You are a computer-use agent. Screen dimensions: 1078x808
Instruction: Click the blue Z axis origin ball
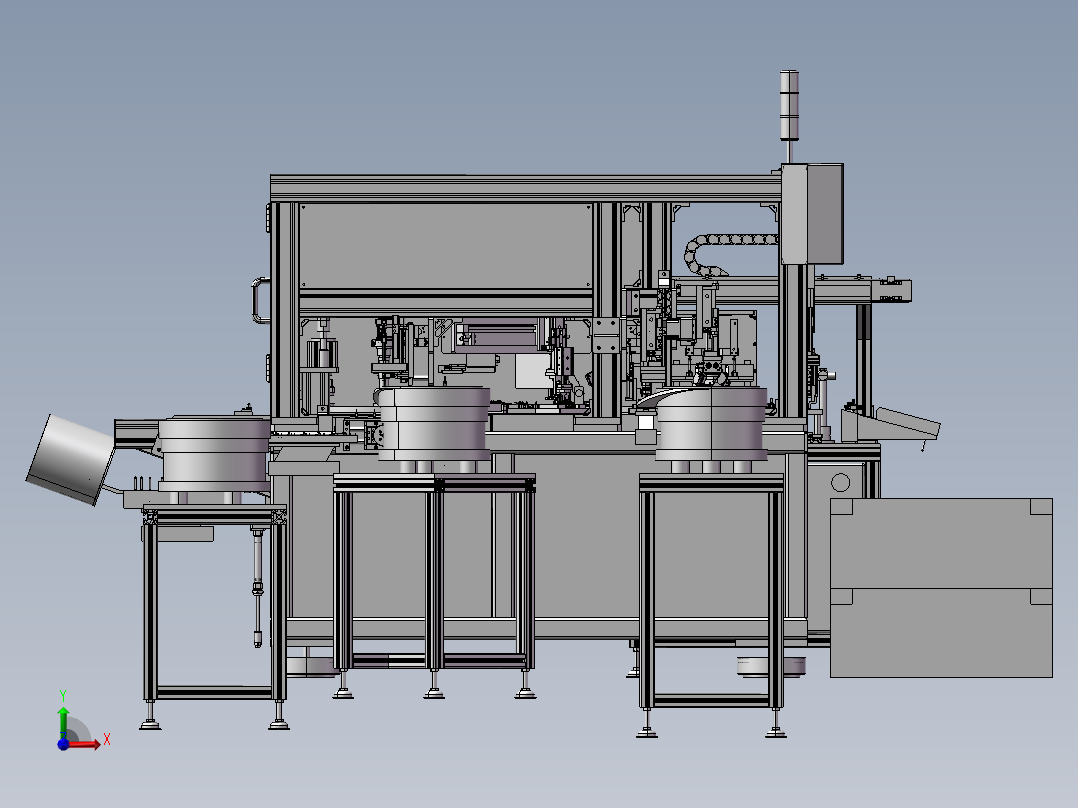pos(63,745)
